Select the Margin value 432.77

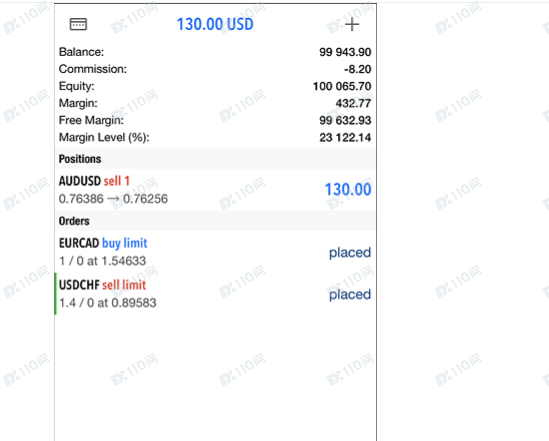pos(353,104)
